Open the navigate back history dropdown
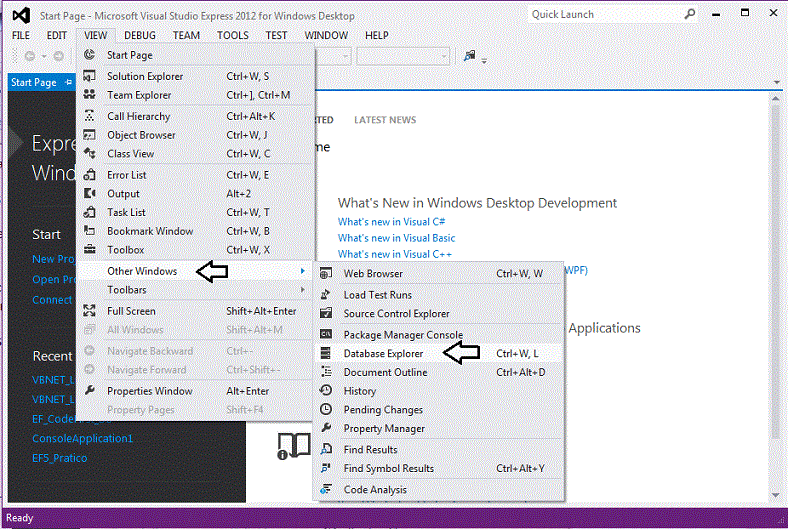 (44, 56)
